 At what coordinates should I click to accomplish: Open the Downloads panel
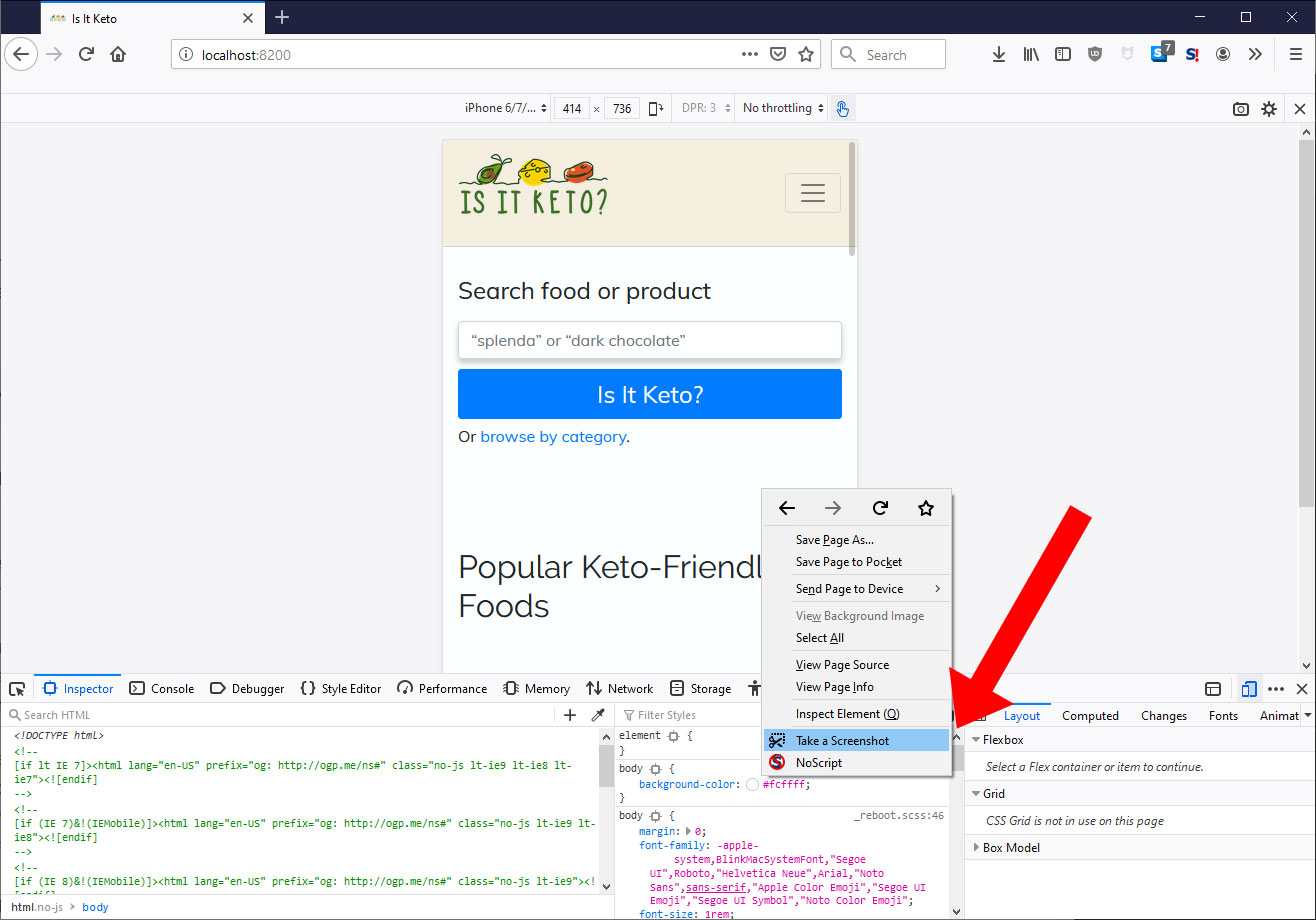(998, 55)
